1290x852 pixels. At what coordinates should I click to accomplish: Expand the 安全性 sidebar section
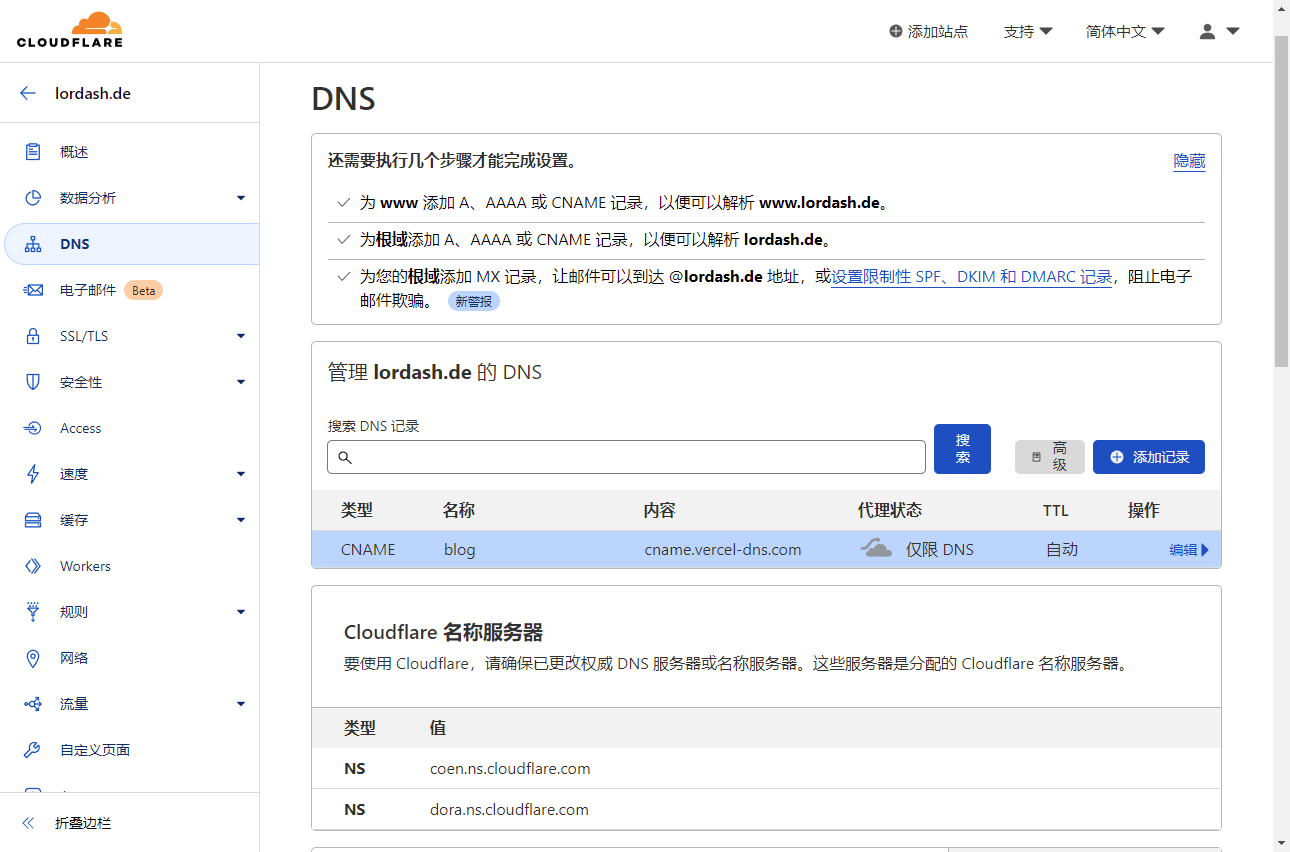click(241, 382)
